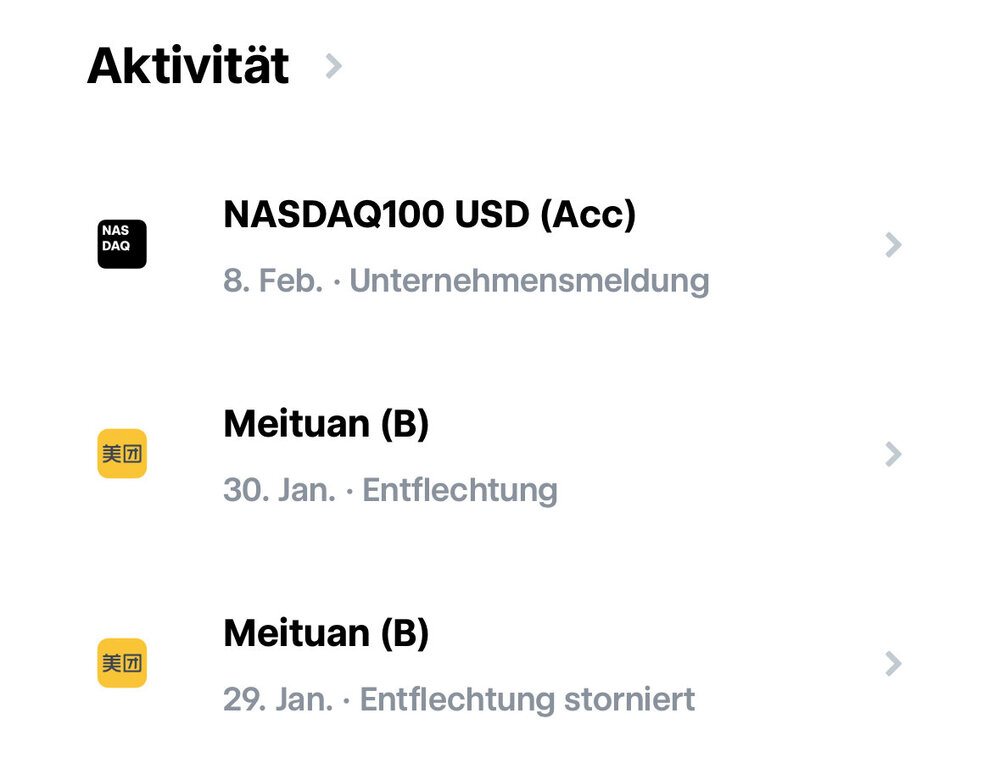
Task: Click Meituan logo icon on 29. Jan. entry
Action: 122,663
